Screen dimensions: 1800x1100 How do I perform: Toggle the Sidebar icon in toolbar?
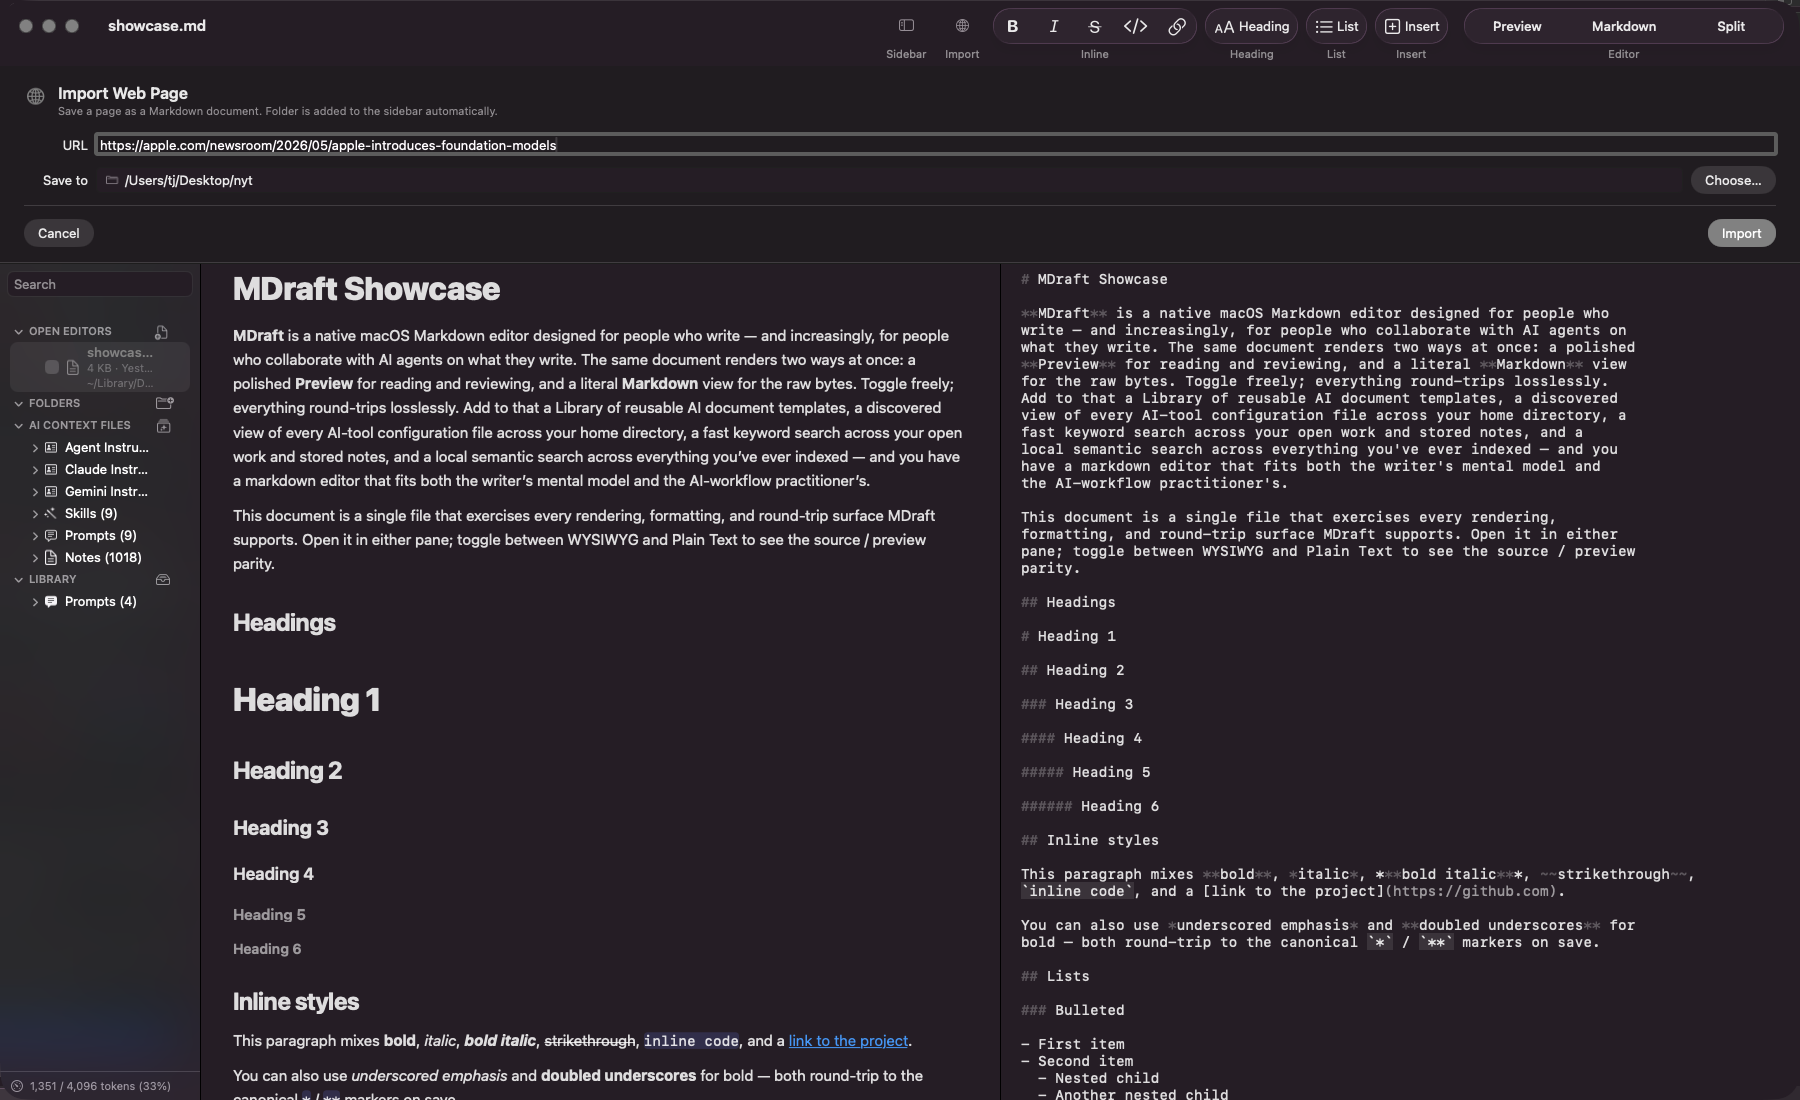[x=906, y=26]
